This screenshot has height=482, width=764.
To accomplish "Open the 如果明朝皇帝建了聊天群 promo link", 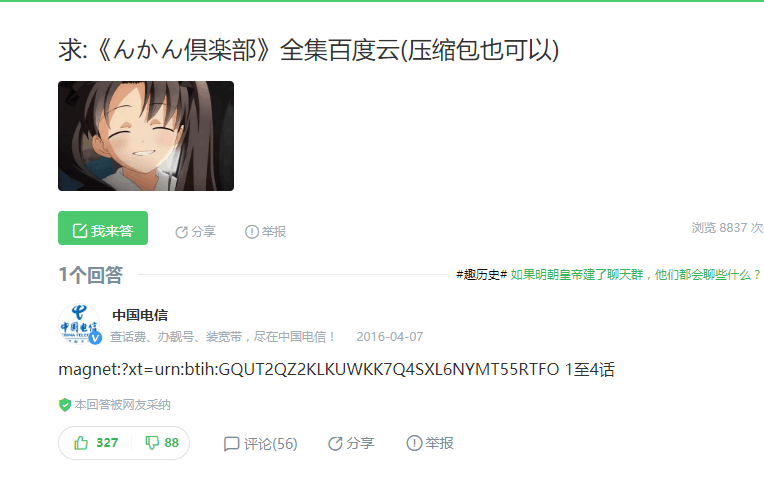I will (x=635, y=275).
